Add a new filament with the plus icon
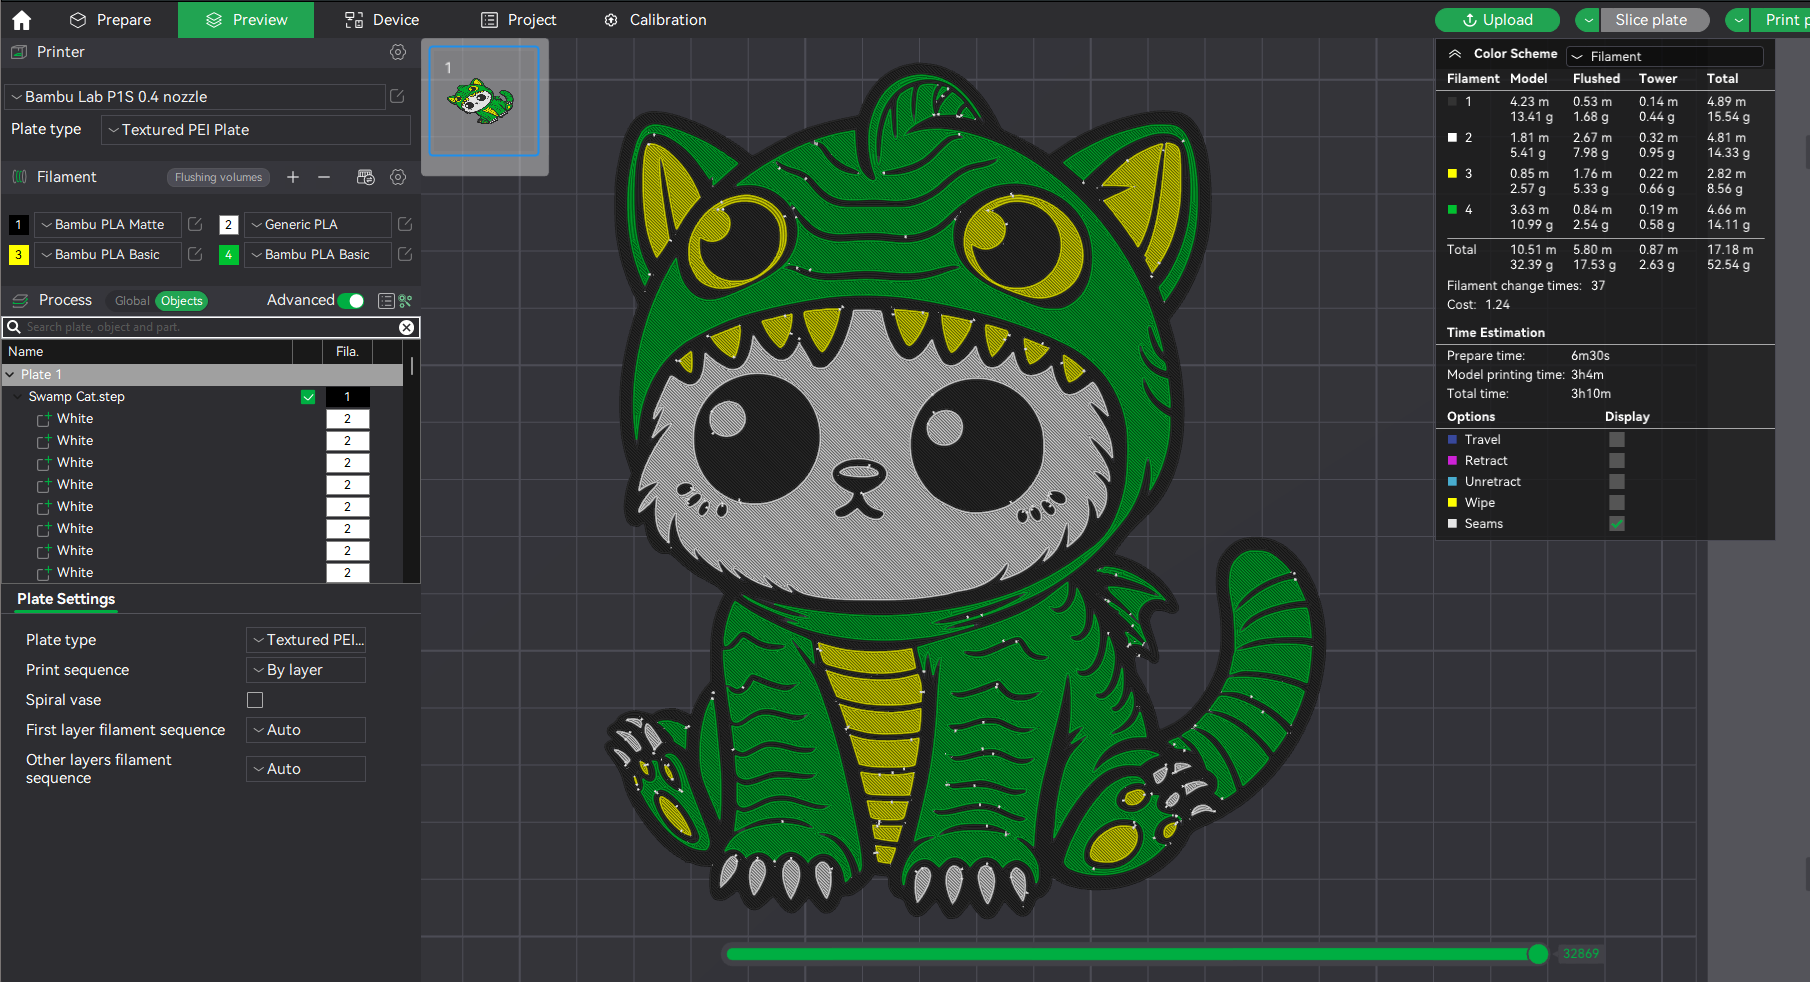 coord(293,177)
